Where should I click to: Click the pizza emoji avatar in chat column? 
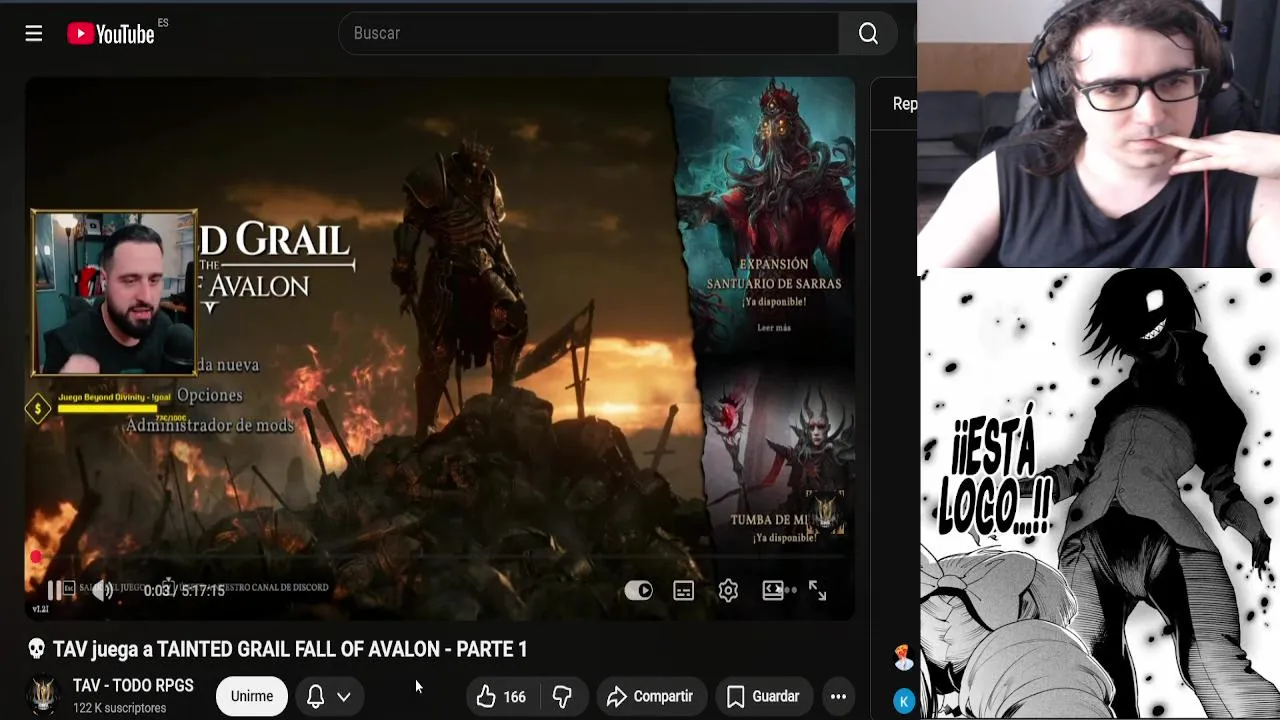904,657
